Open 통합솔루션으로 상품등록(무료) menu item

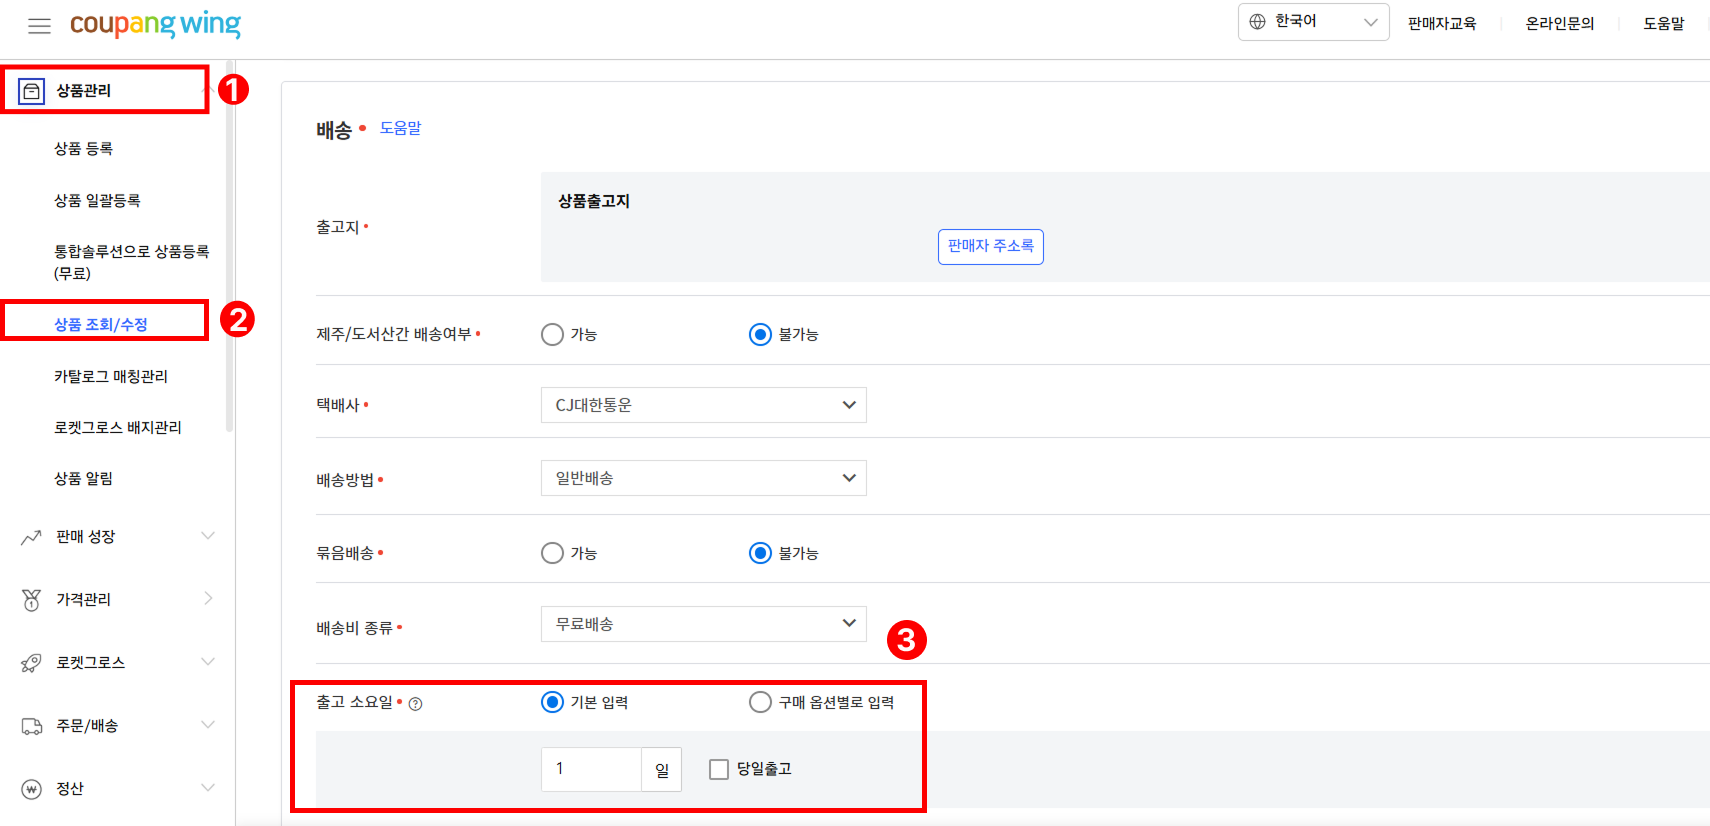coord(131,262)
